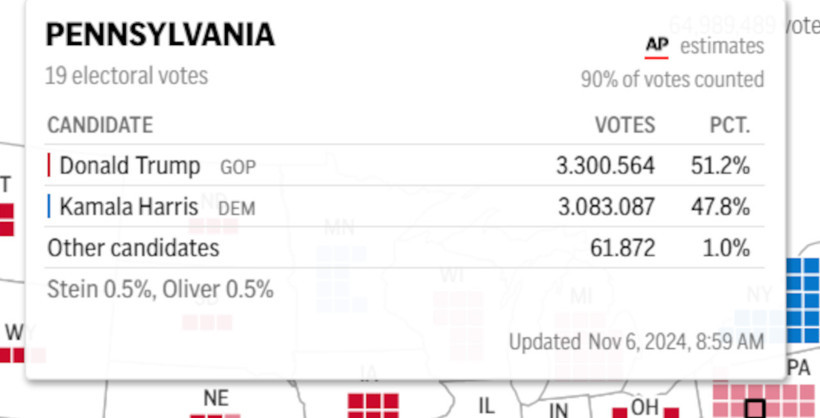Click the Updated Nov 6, 2024 timestamp

[636, 342]
